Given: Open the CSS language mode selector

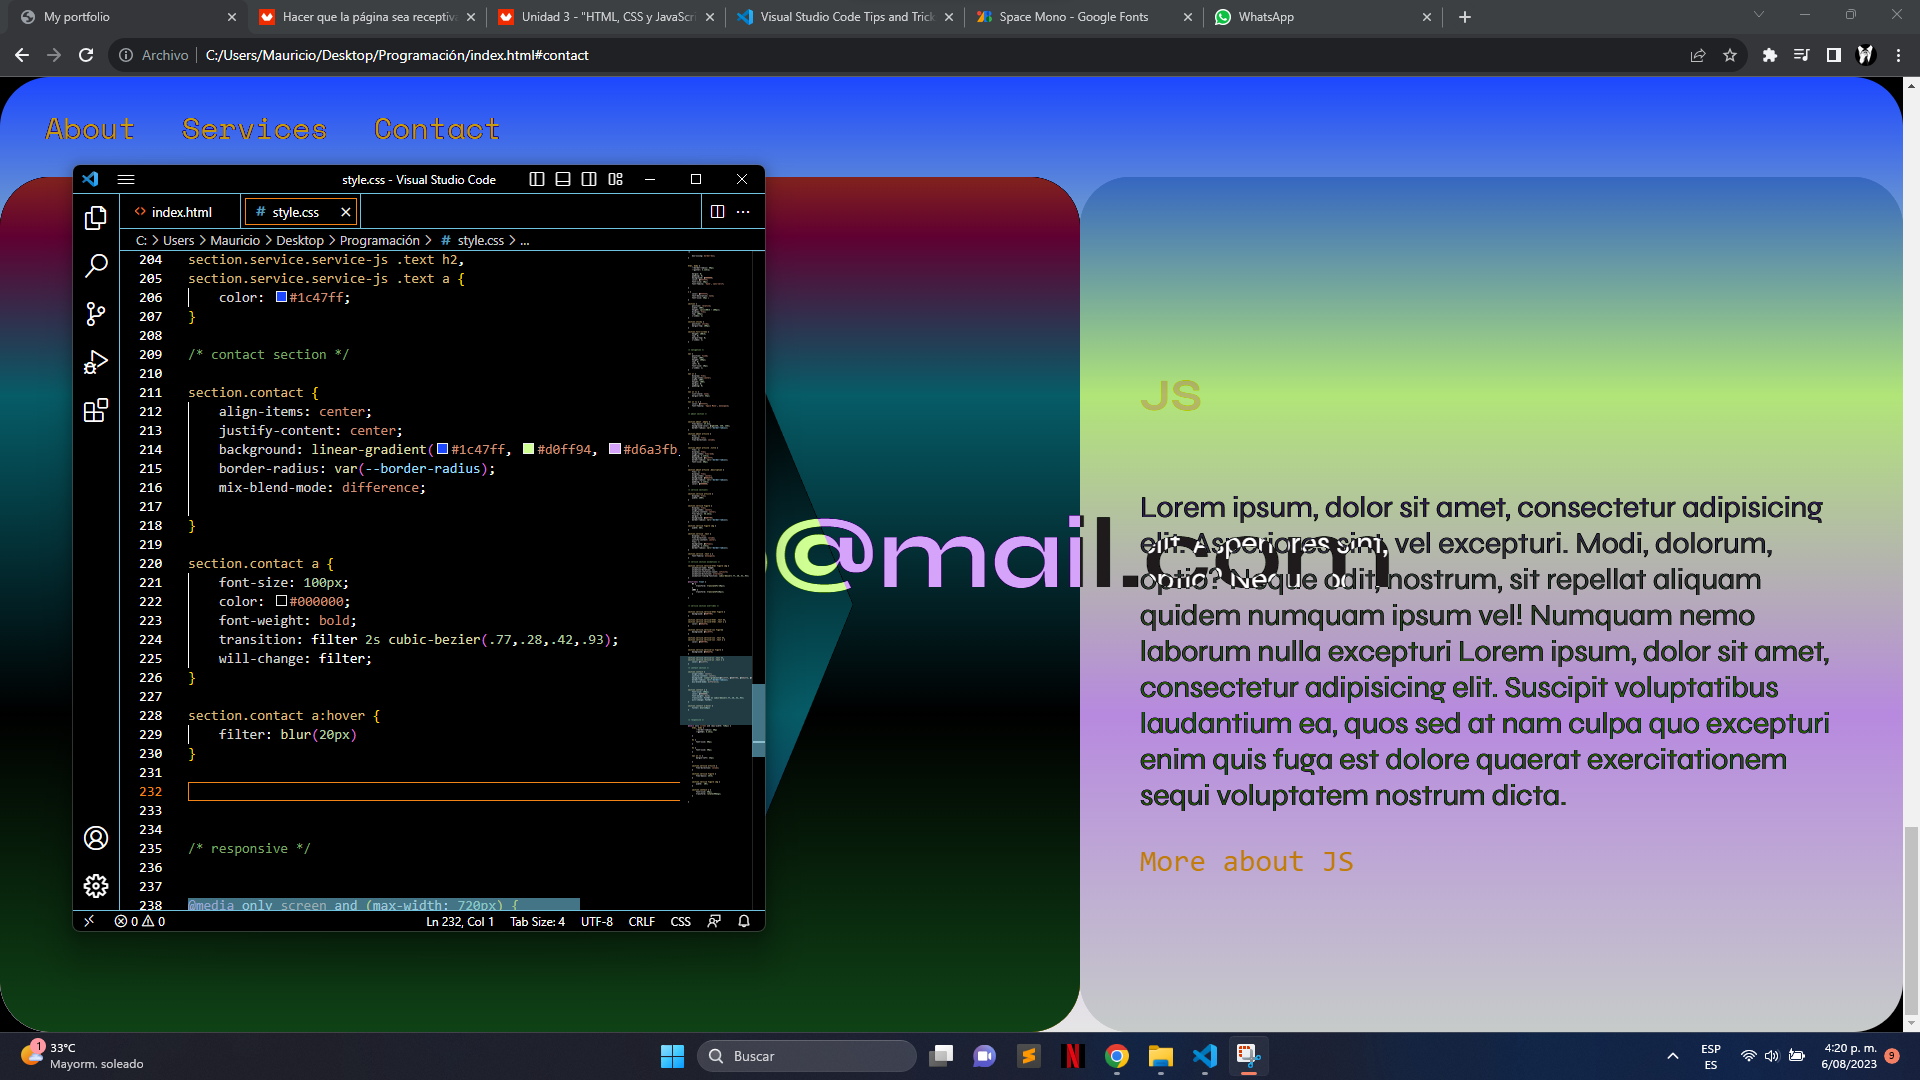Looking at the screenshot, I should (680, 921).
